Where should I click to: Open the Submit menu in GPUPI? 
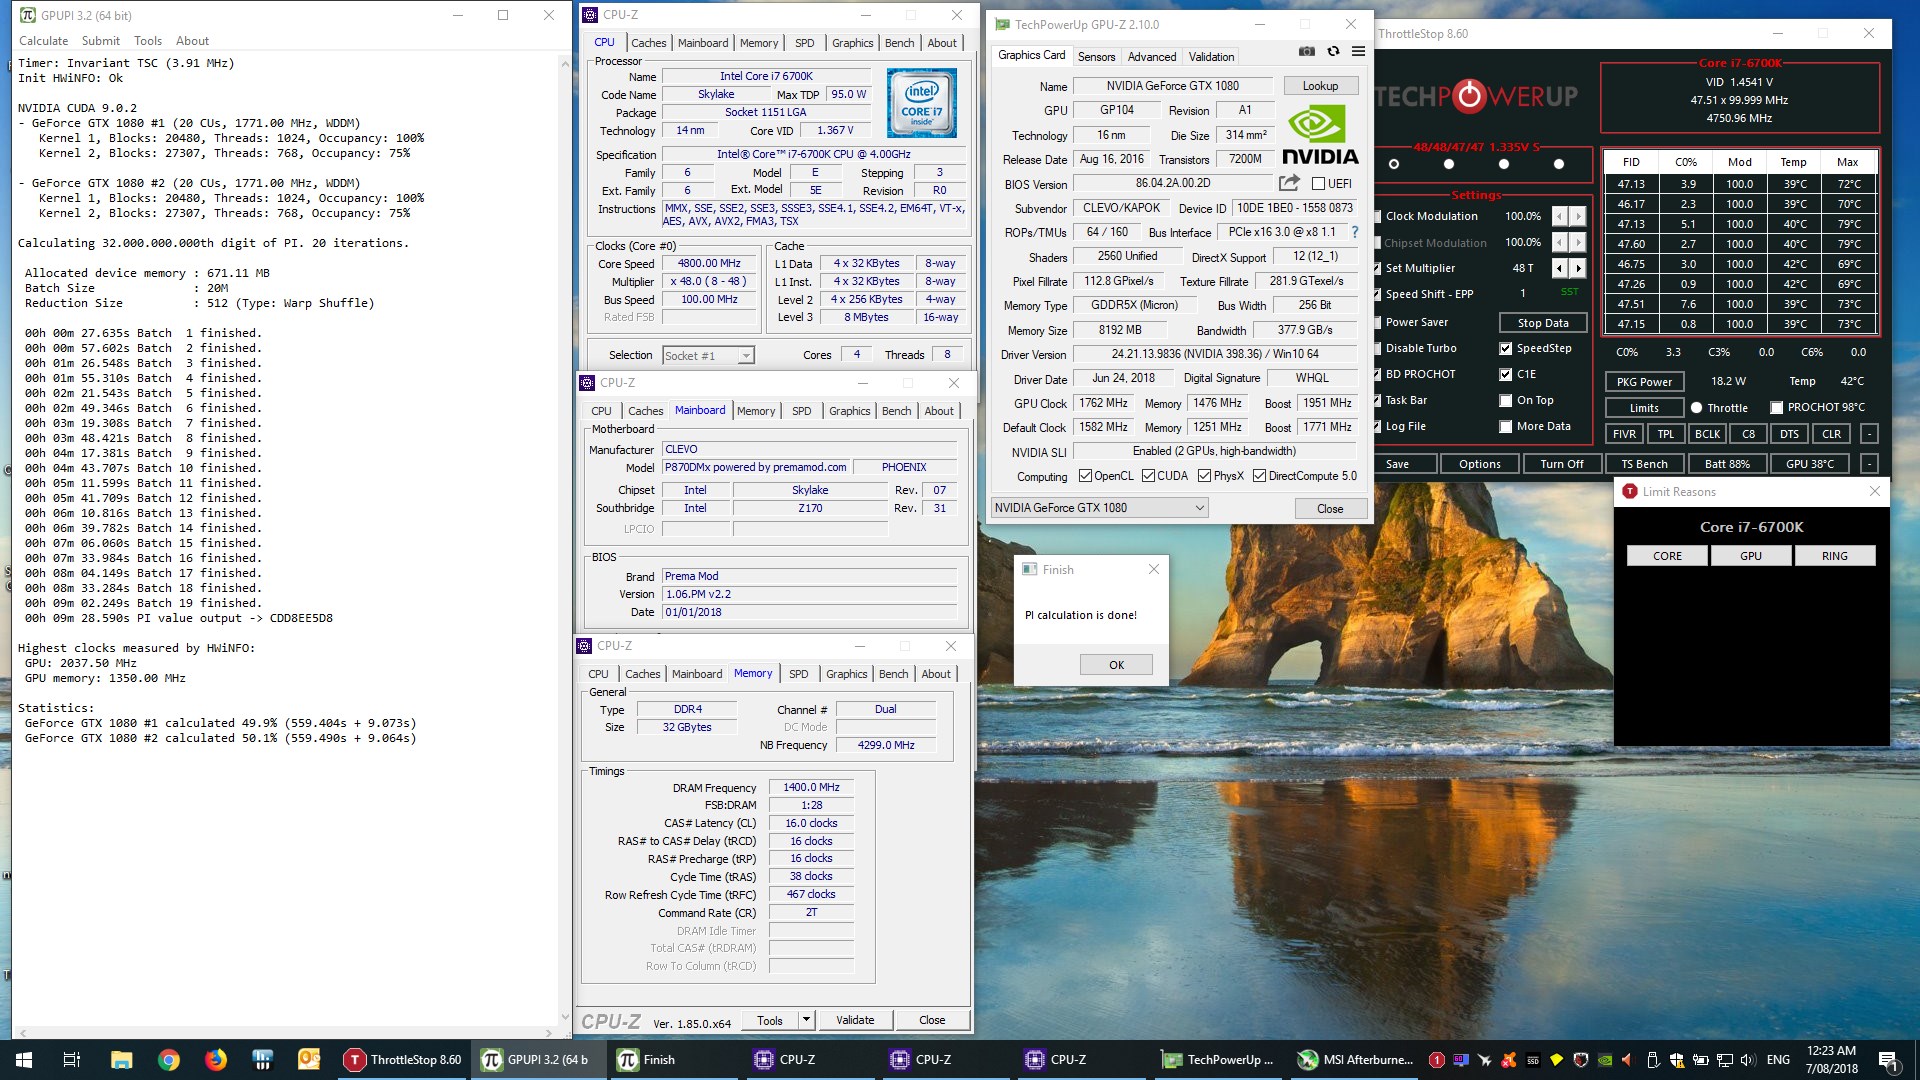click(x=101, y=41)
